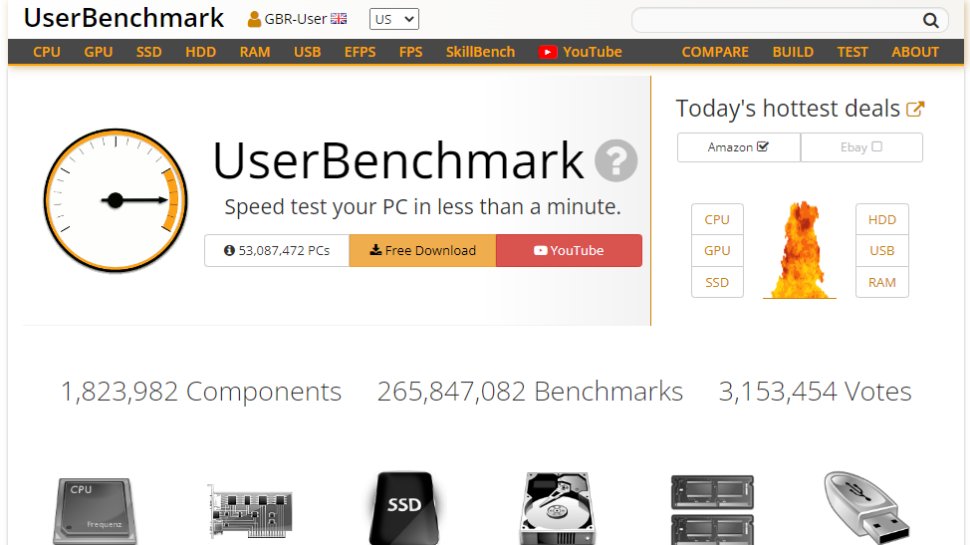The width and height of the screenshot is (970, 545).
Task: Open the TEST navigation item
Action: pos(852,52)
